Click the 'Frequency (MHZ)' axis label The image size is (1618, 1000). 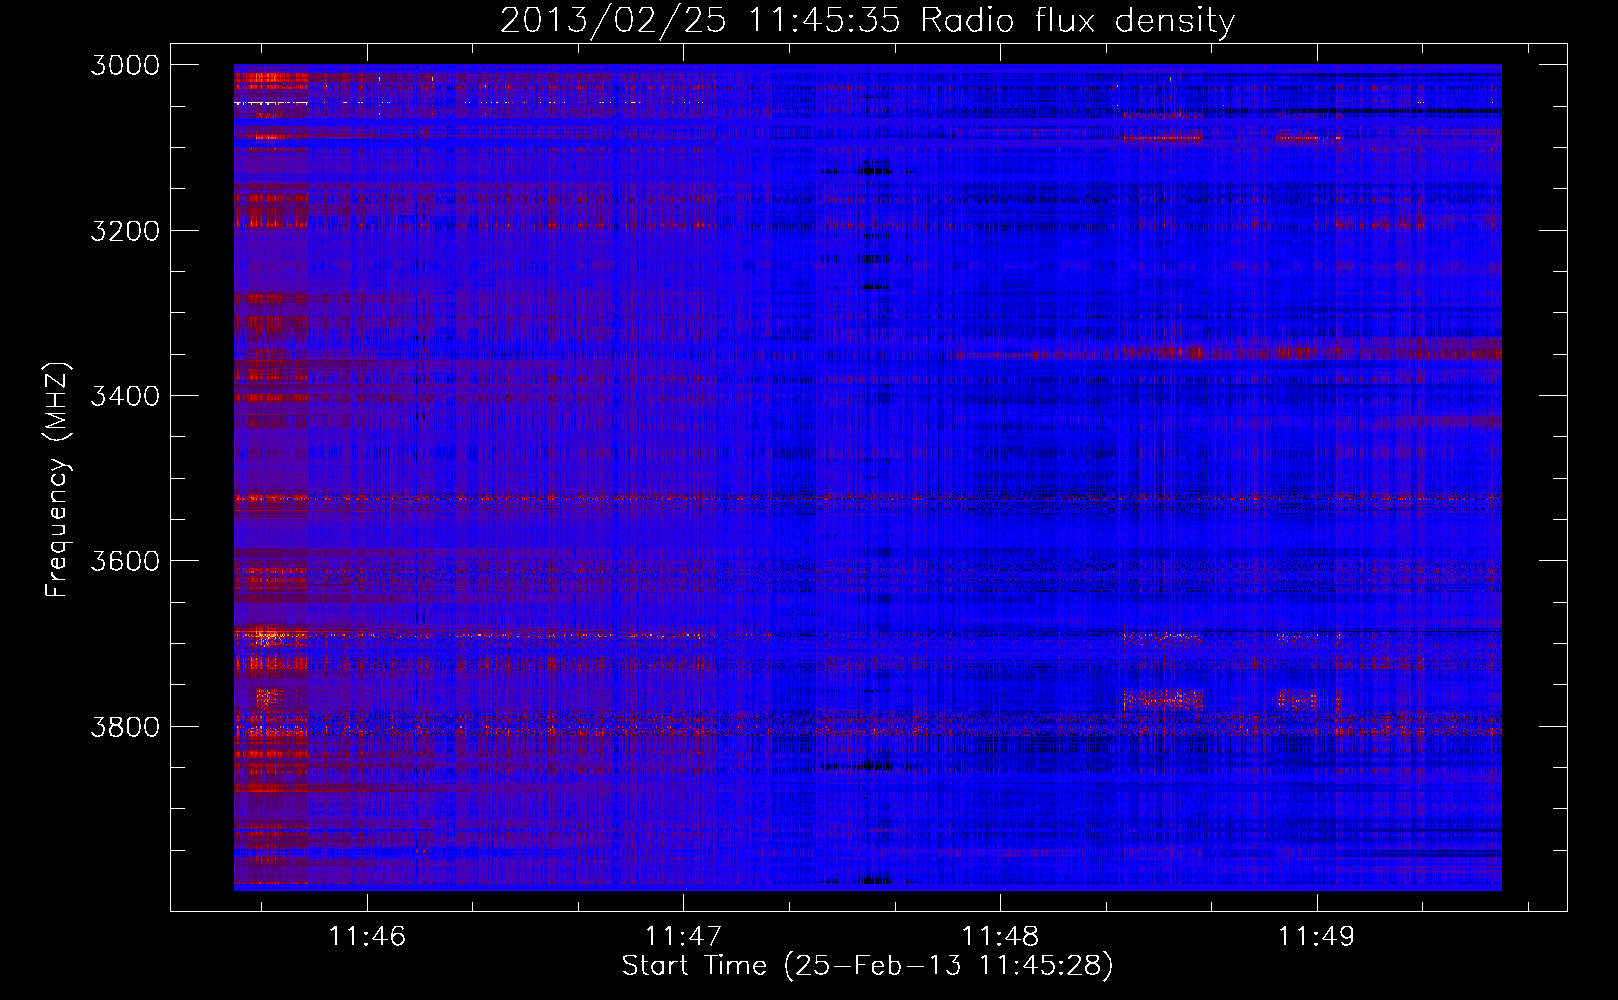pos(57,480)
